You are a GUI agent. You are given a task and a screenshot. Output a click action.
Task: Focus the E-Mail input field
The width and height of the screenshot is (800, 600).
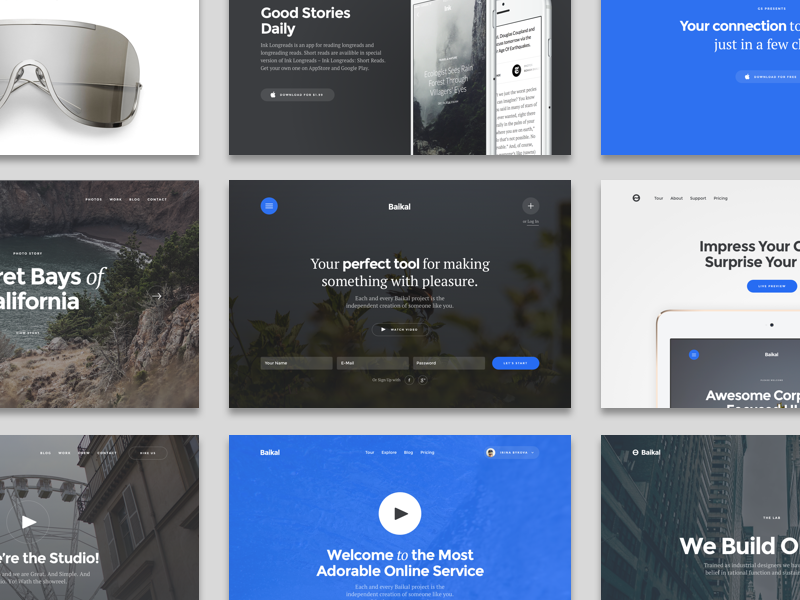coord(372,363)
